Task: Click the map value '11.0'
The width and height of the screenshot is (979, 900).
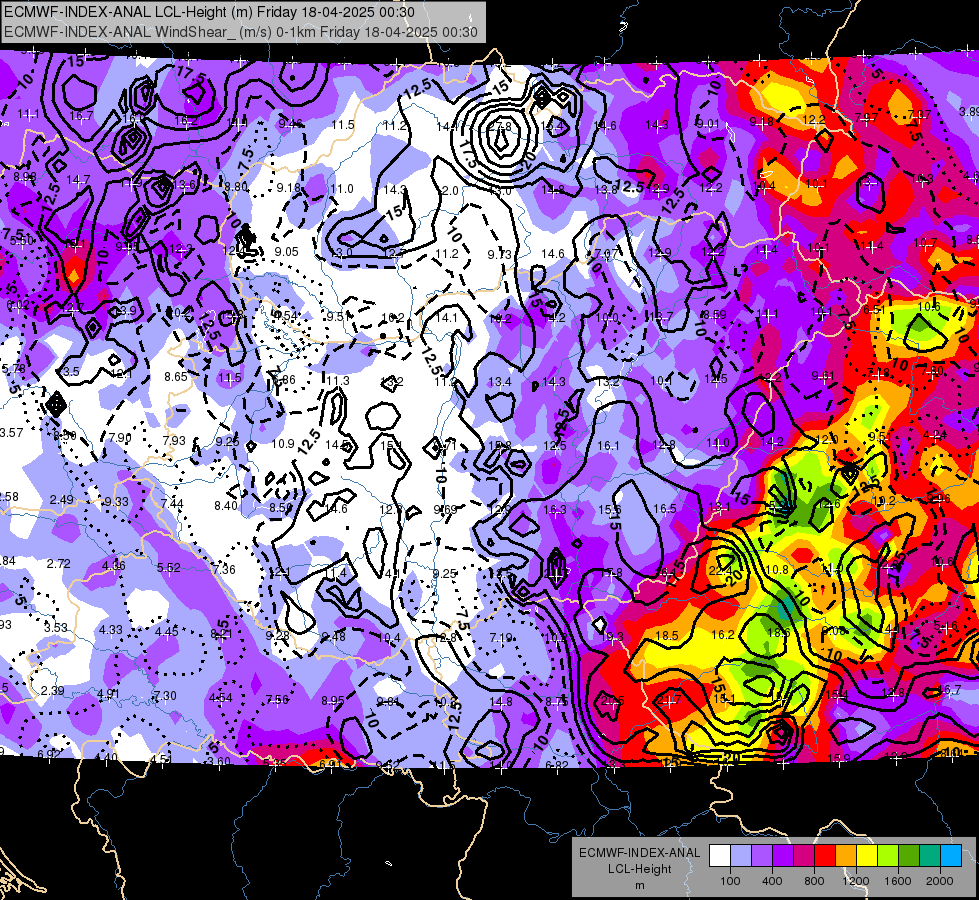Action: (x=342, y=189)
